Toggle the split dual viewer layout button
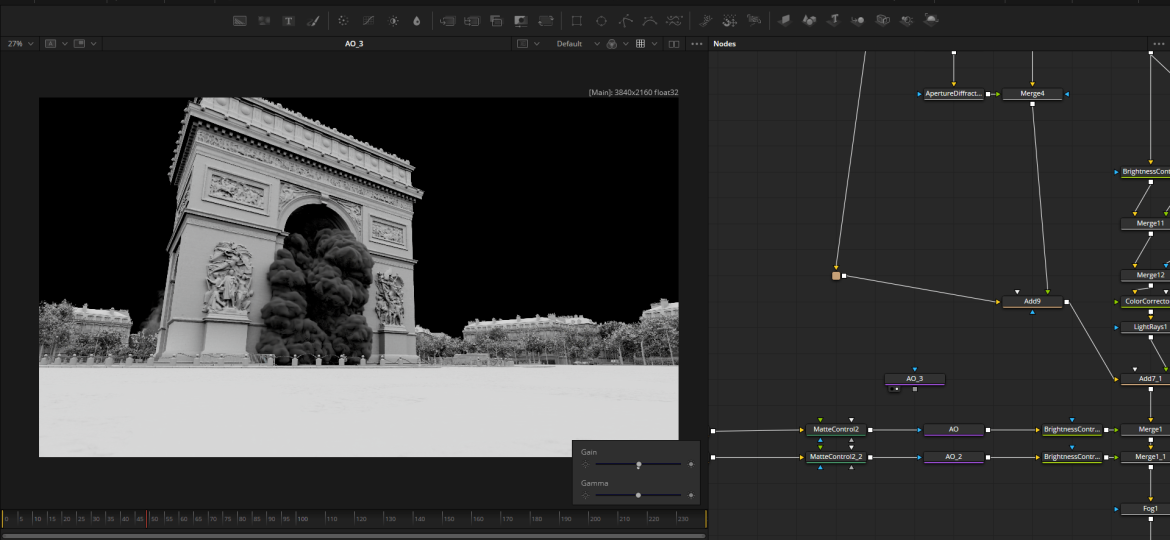Screen dimensions: 1170x540 [x=674, y=44]
